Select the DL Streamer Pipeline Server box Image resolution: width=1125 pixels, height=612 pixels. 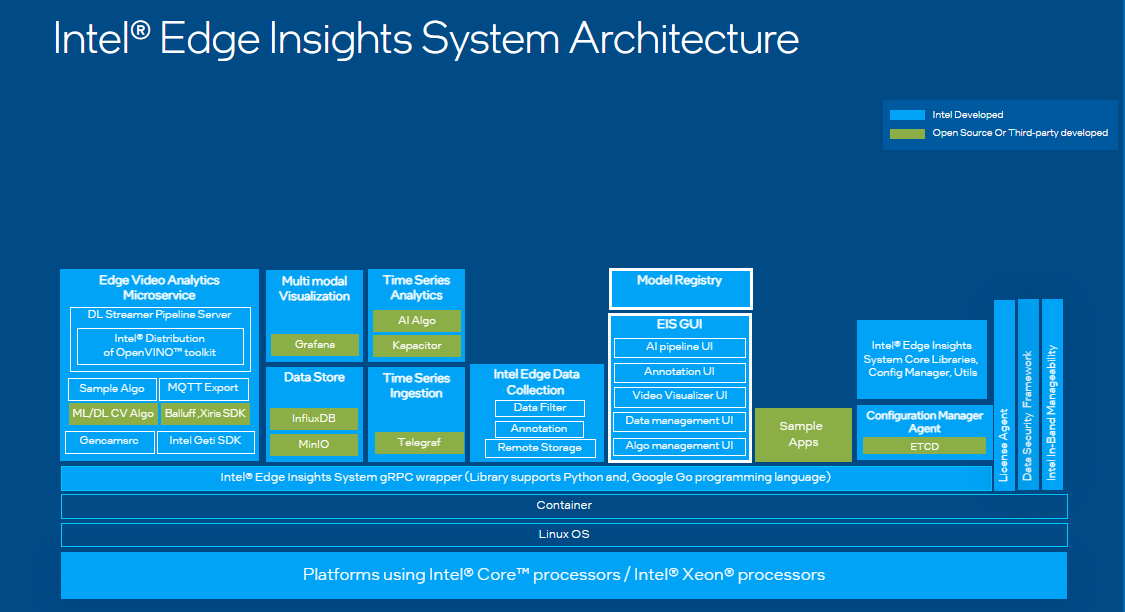point(160,339)
